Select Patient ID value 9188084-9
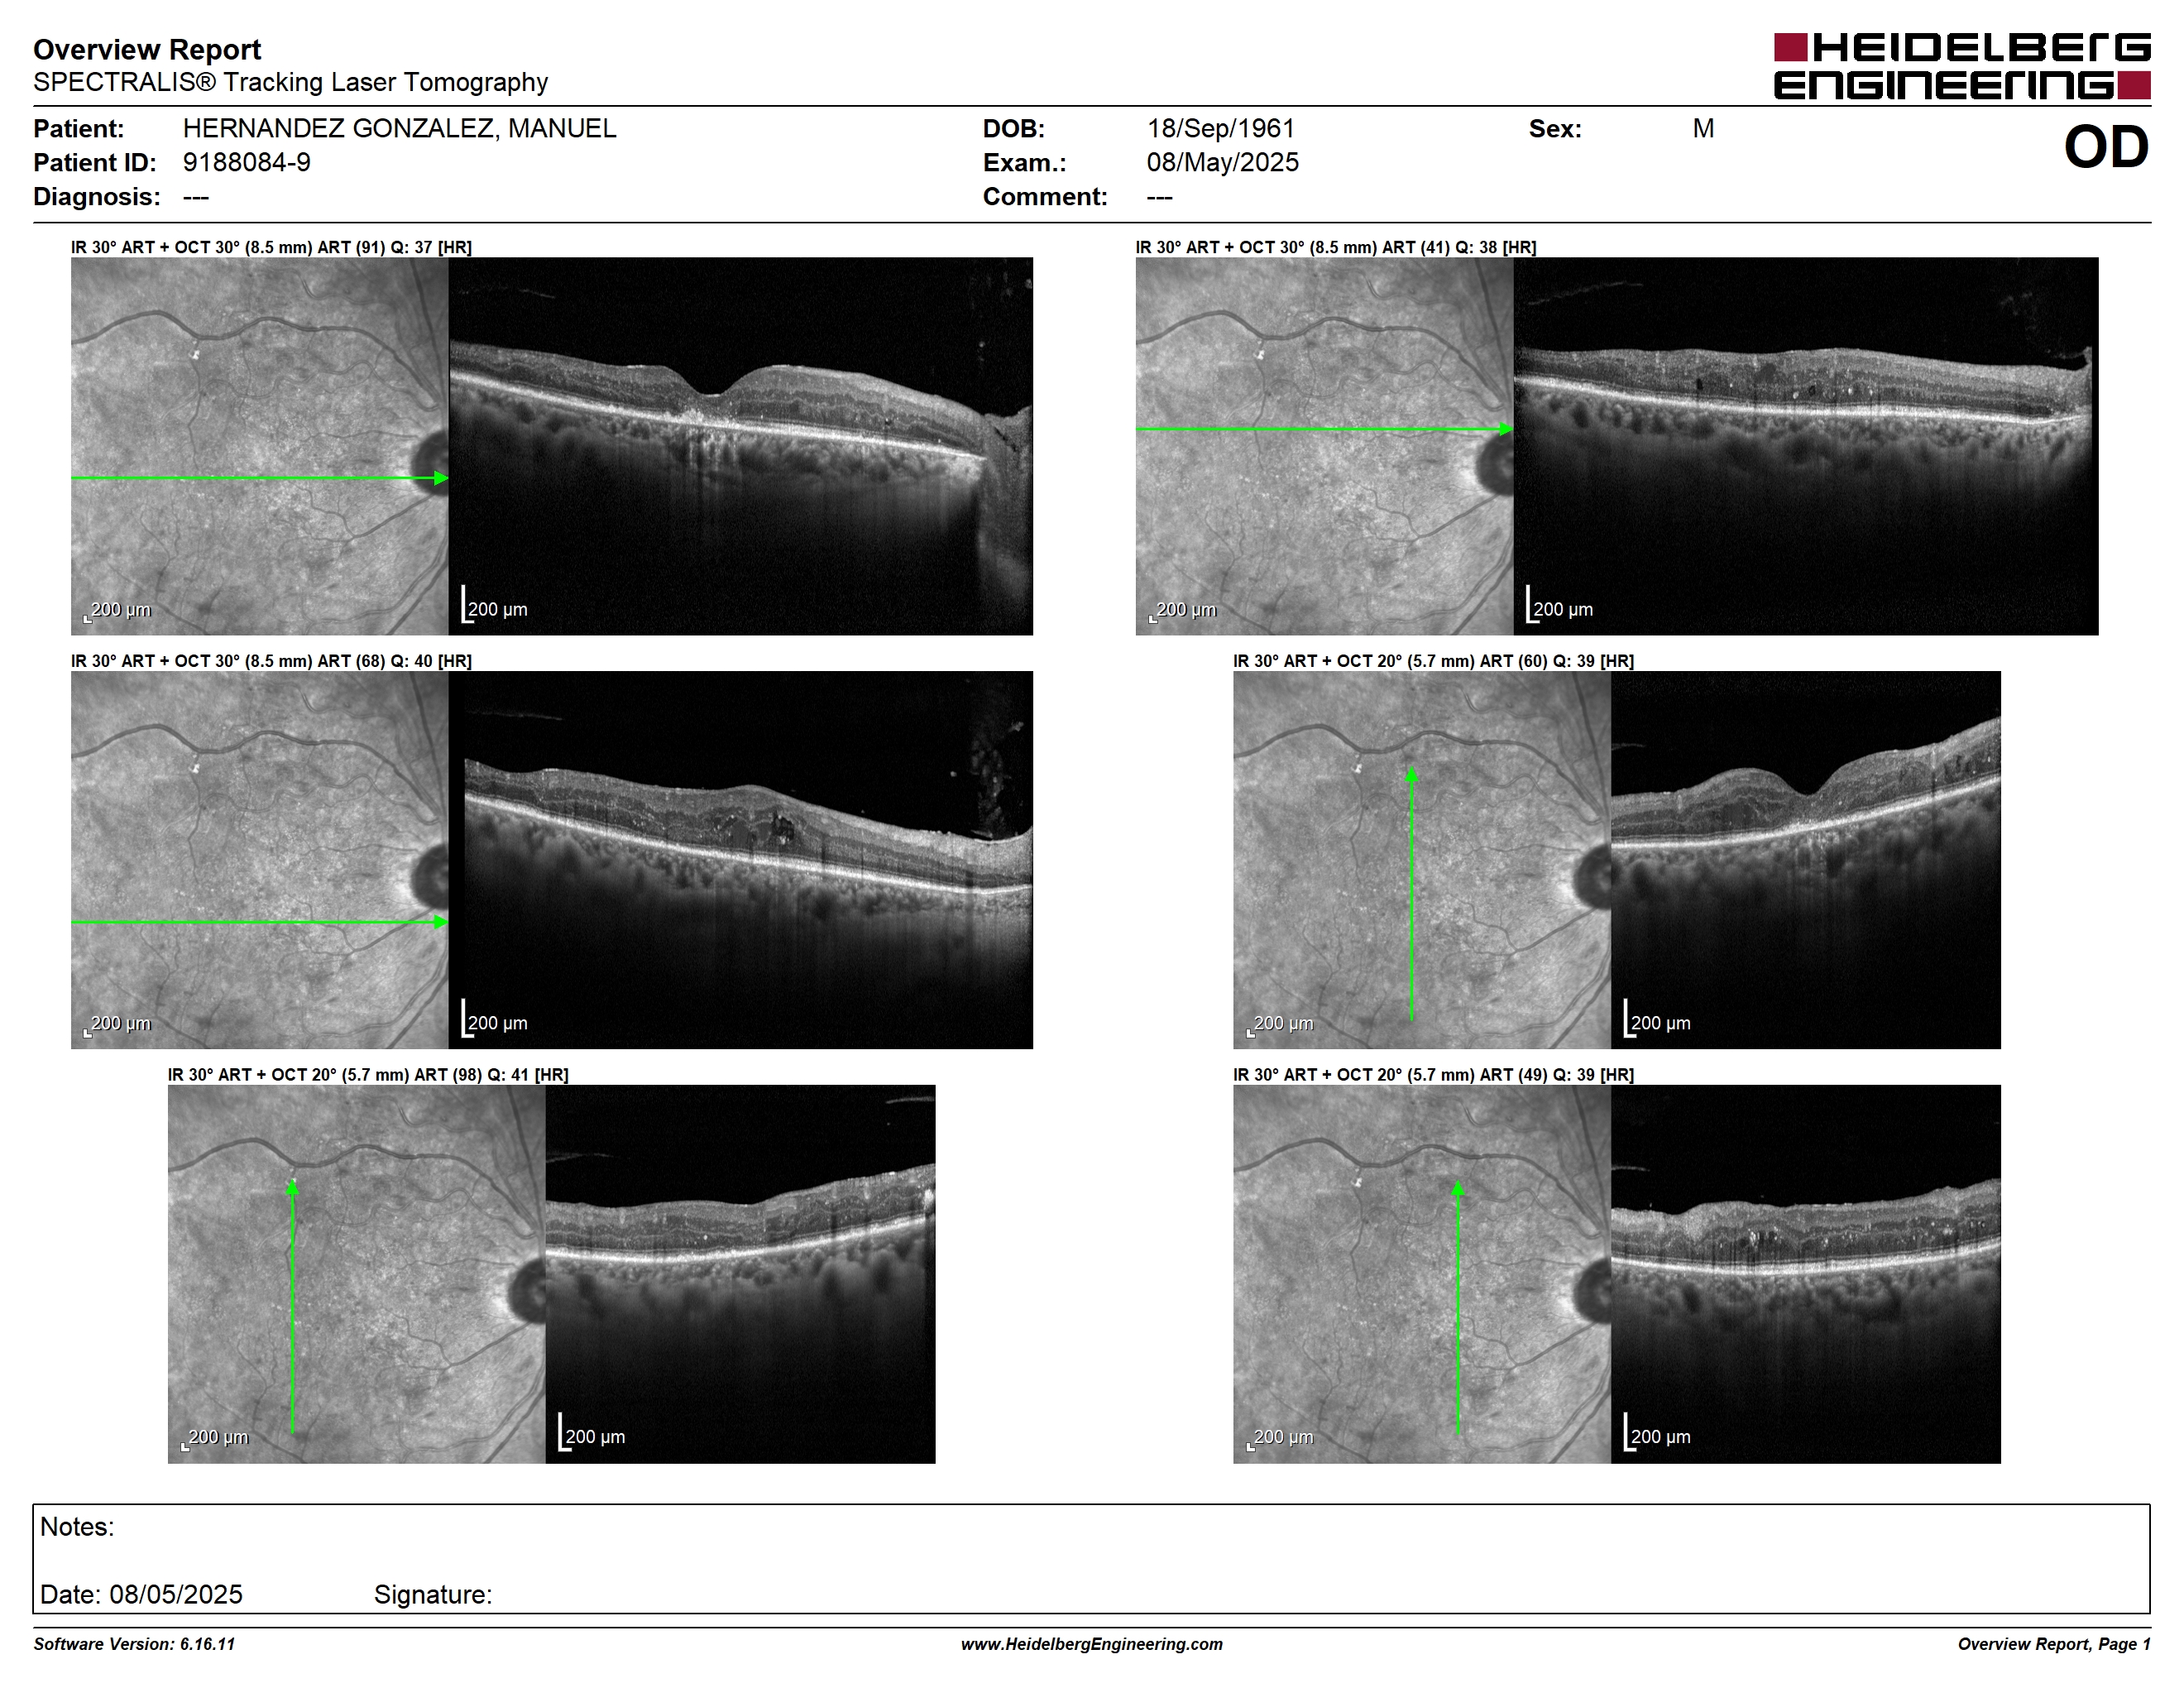The width and height of the screenshot is (2184, 1688). pos(246,162)
